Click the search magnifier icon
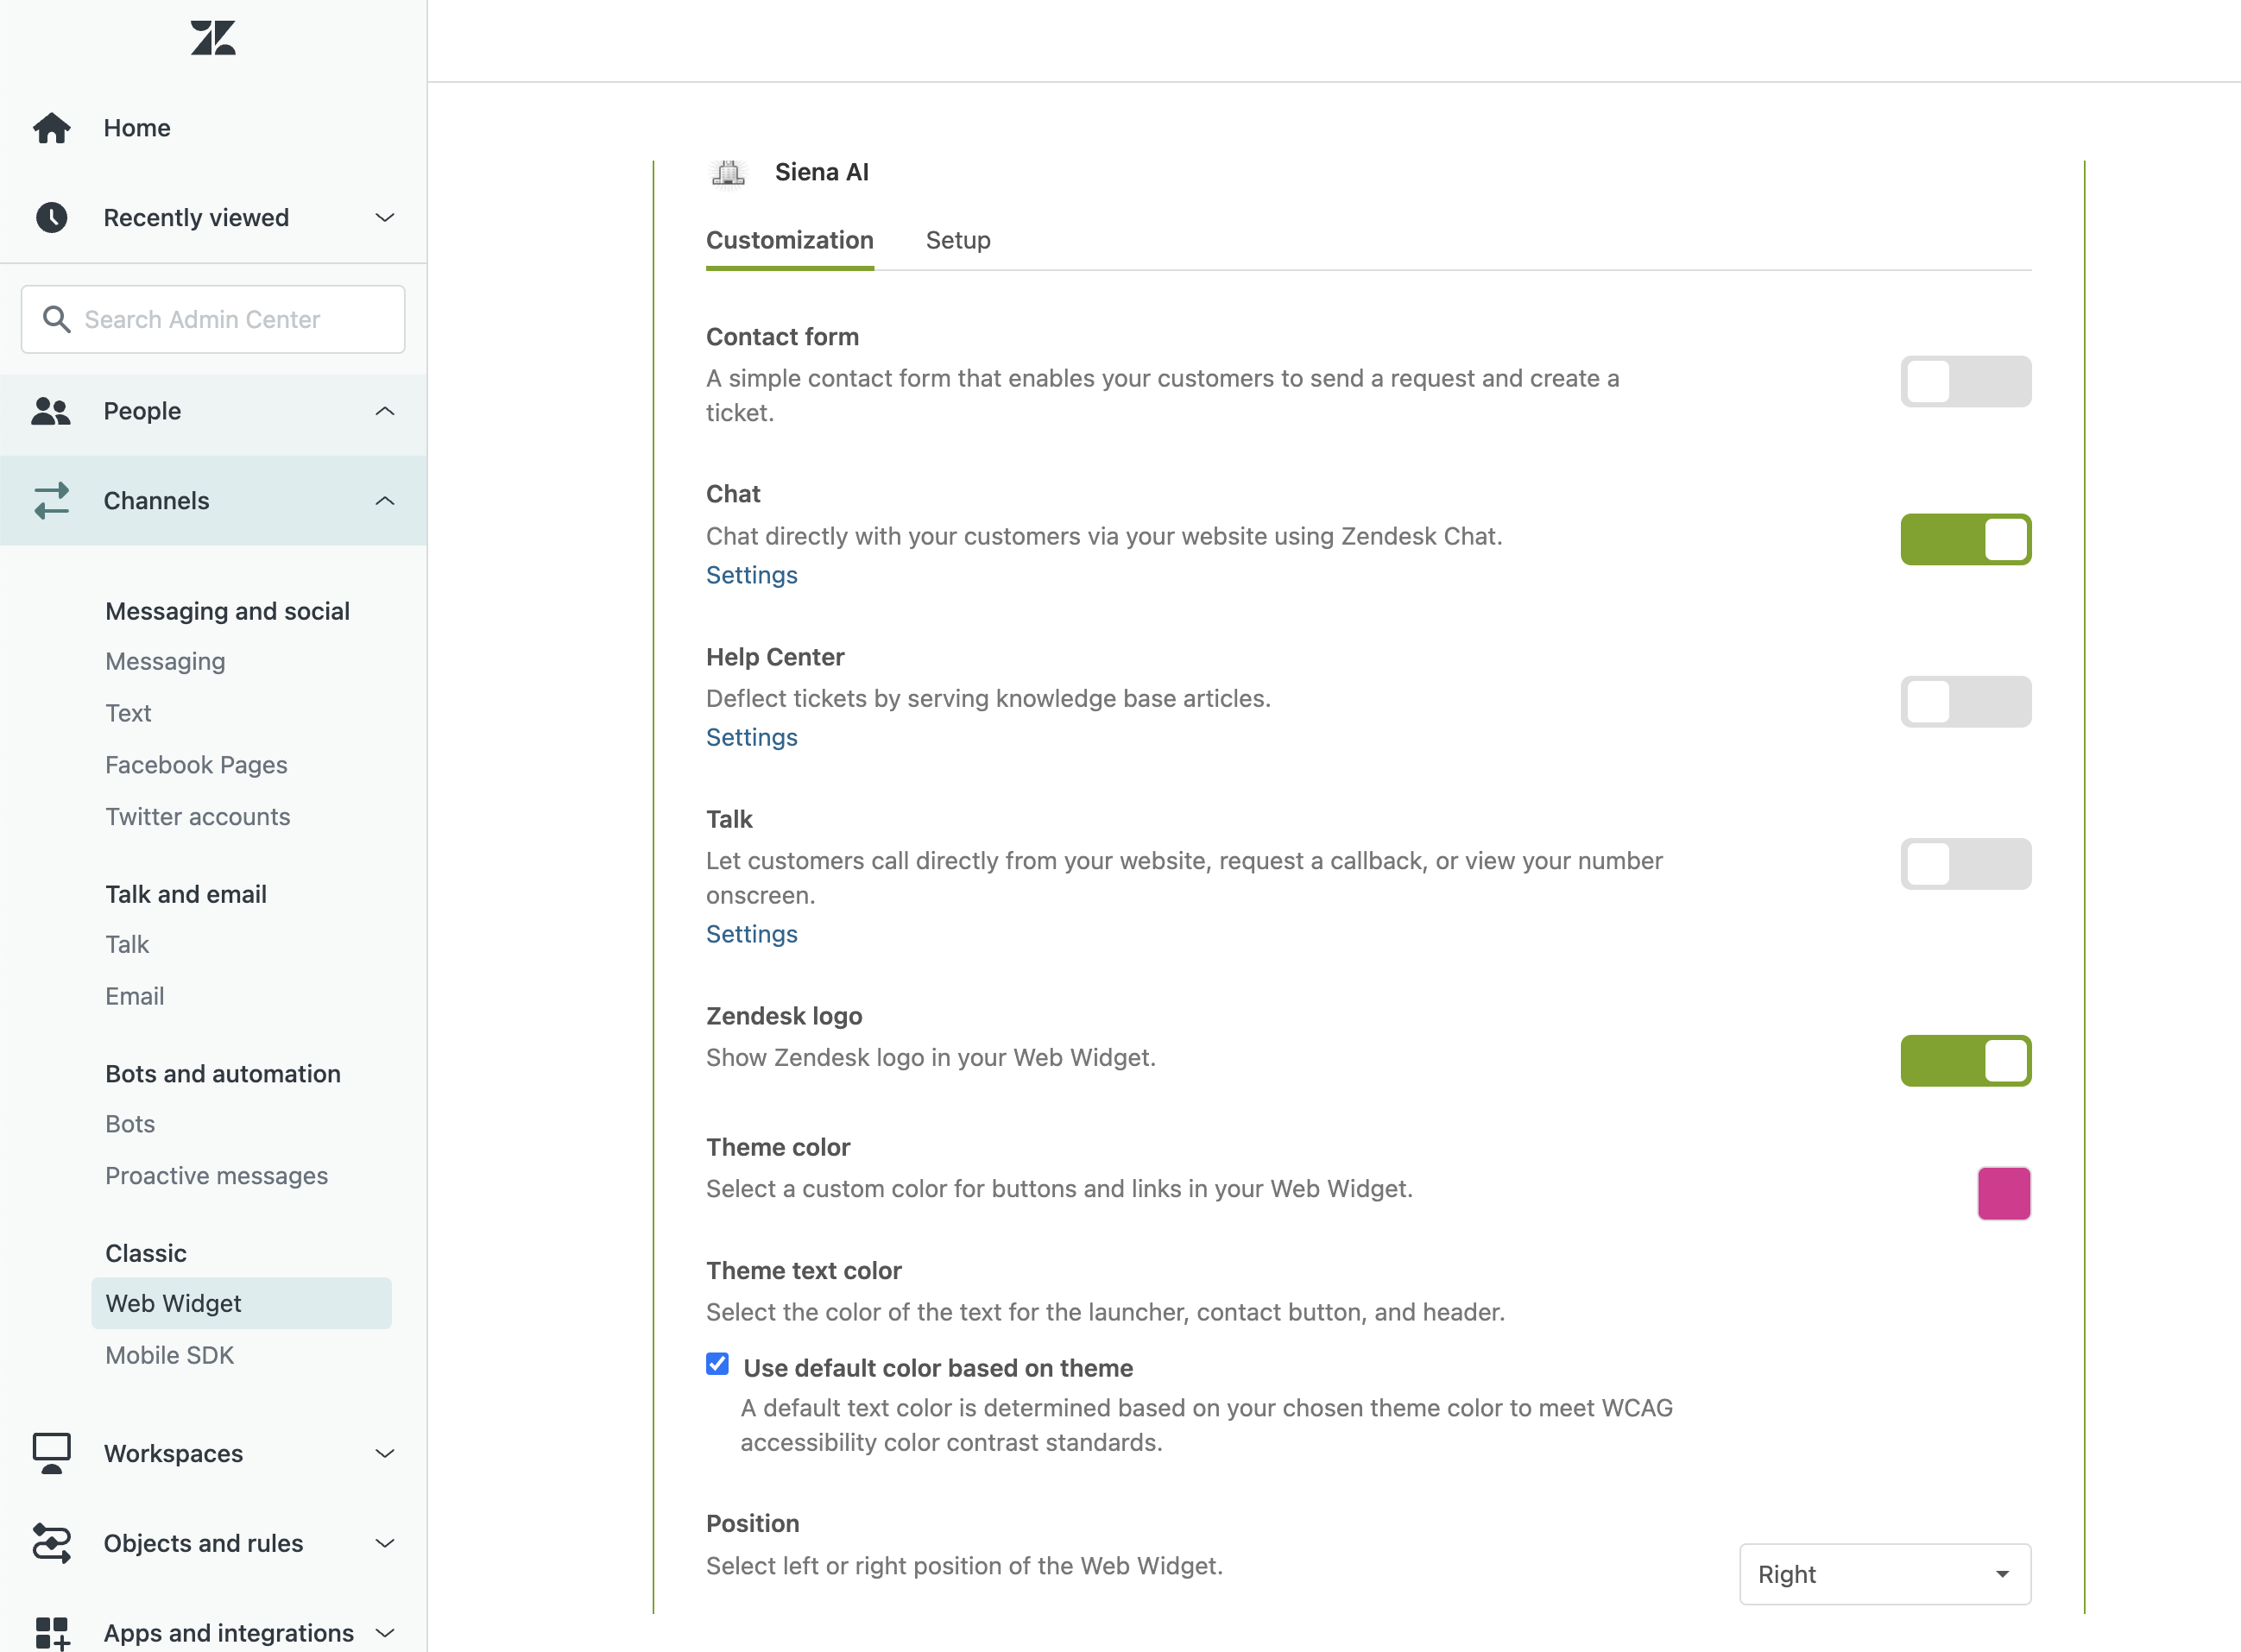 56,319
